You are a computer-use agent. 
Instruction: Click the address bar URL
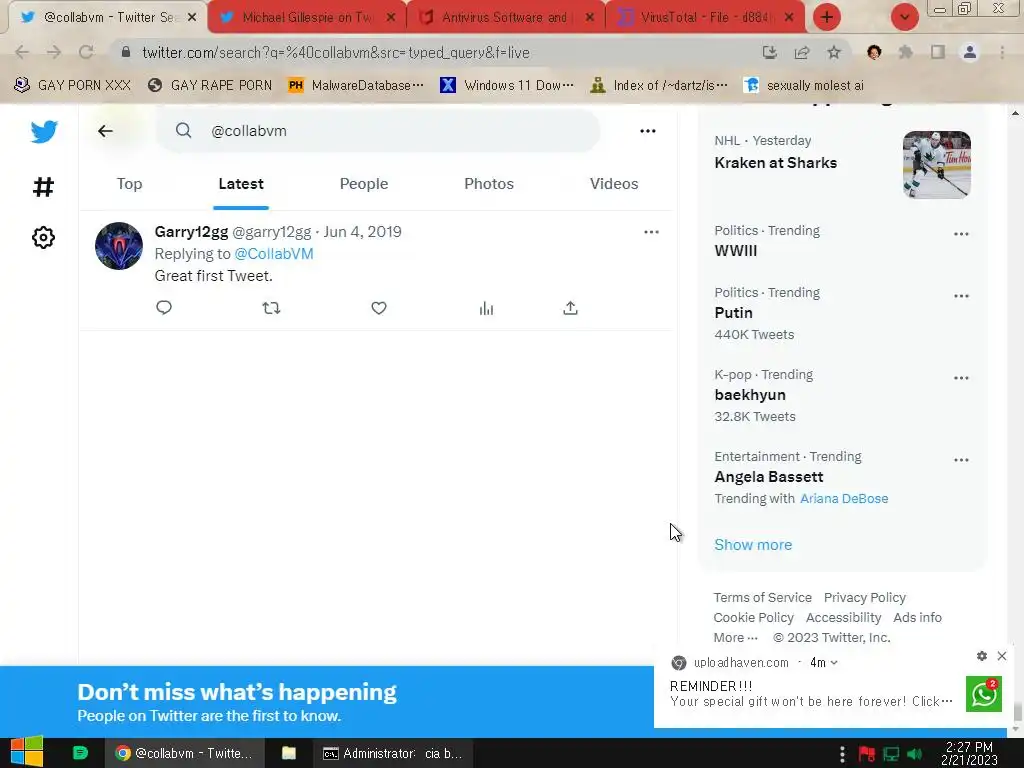(x=336, y=52)
